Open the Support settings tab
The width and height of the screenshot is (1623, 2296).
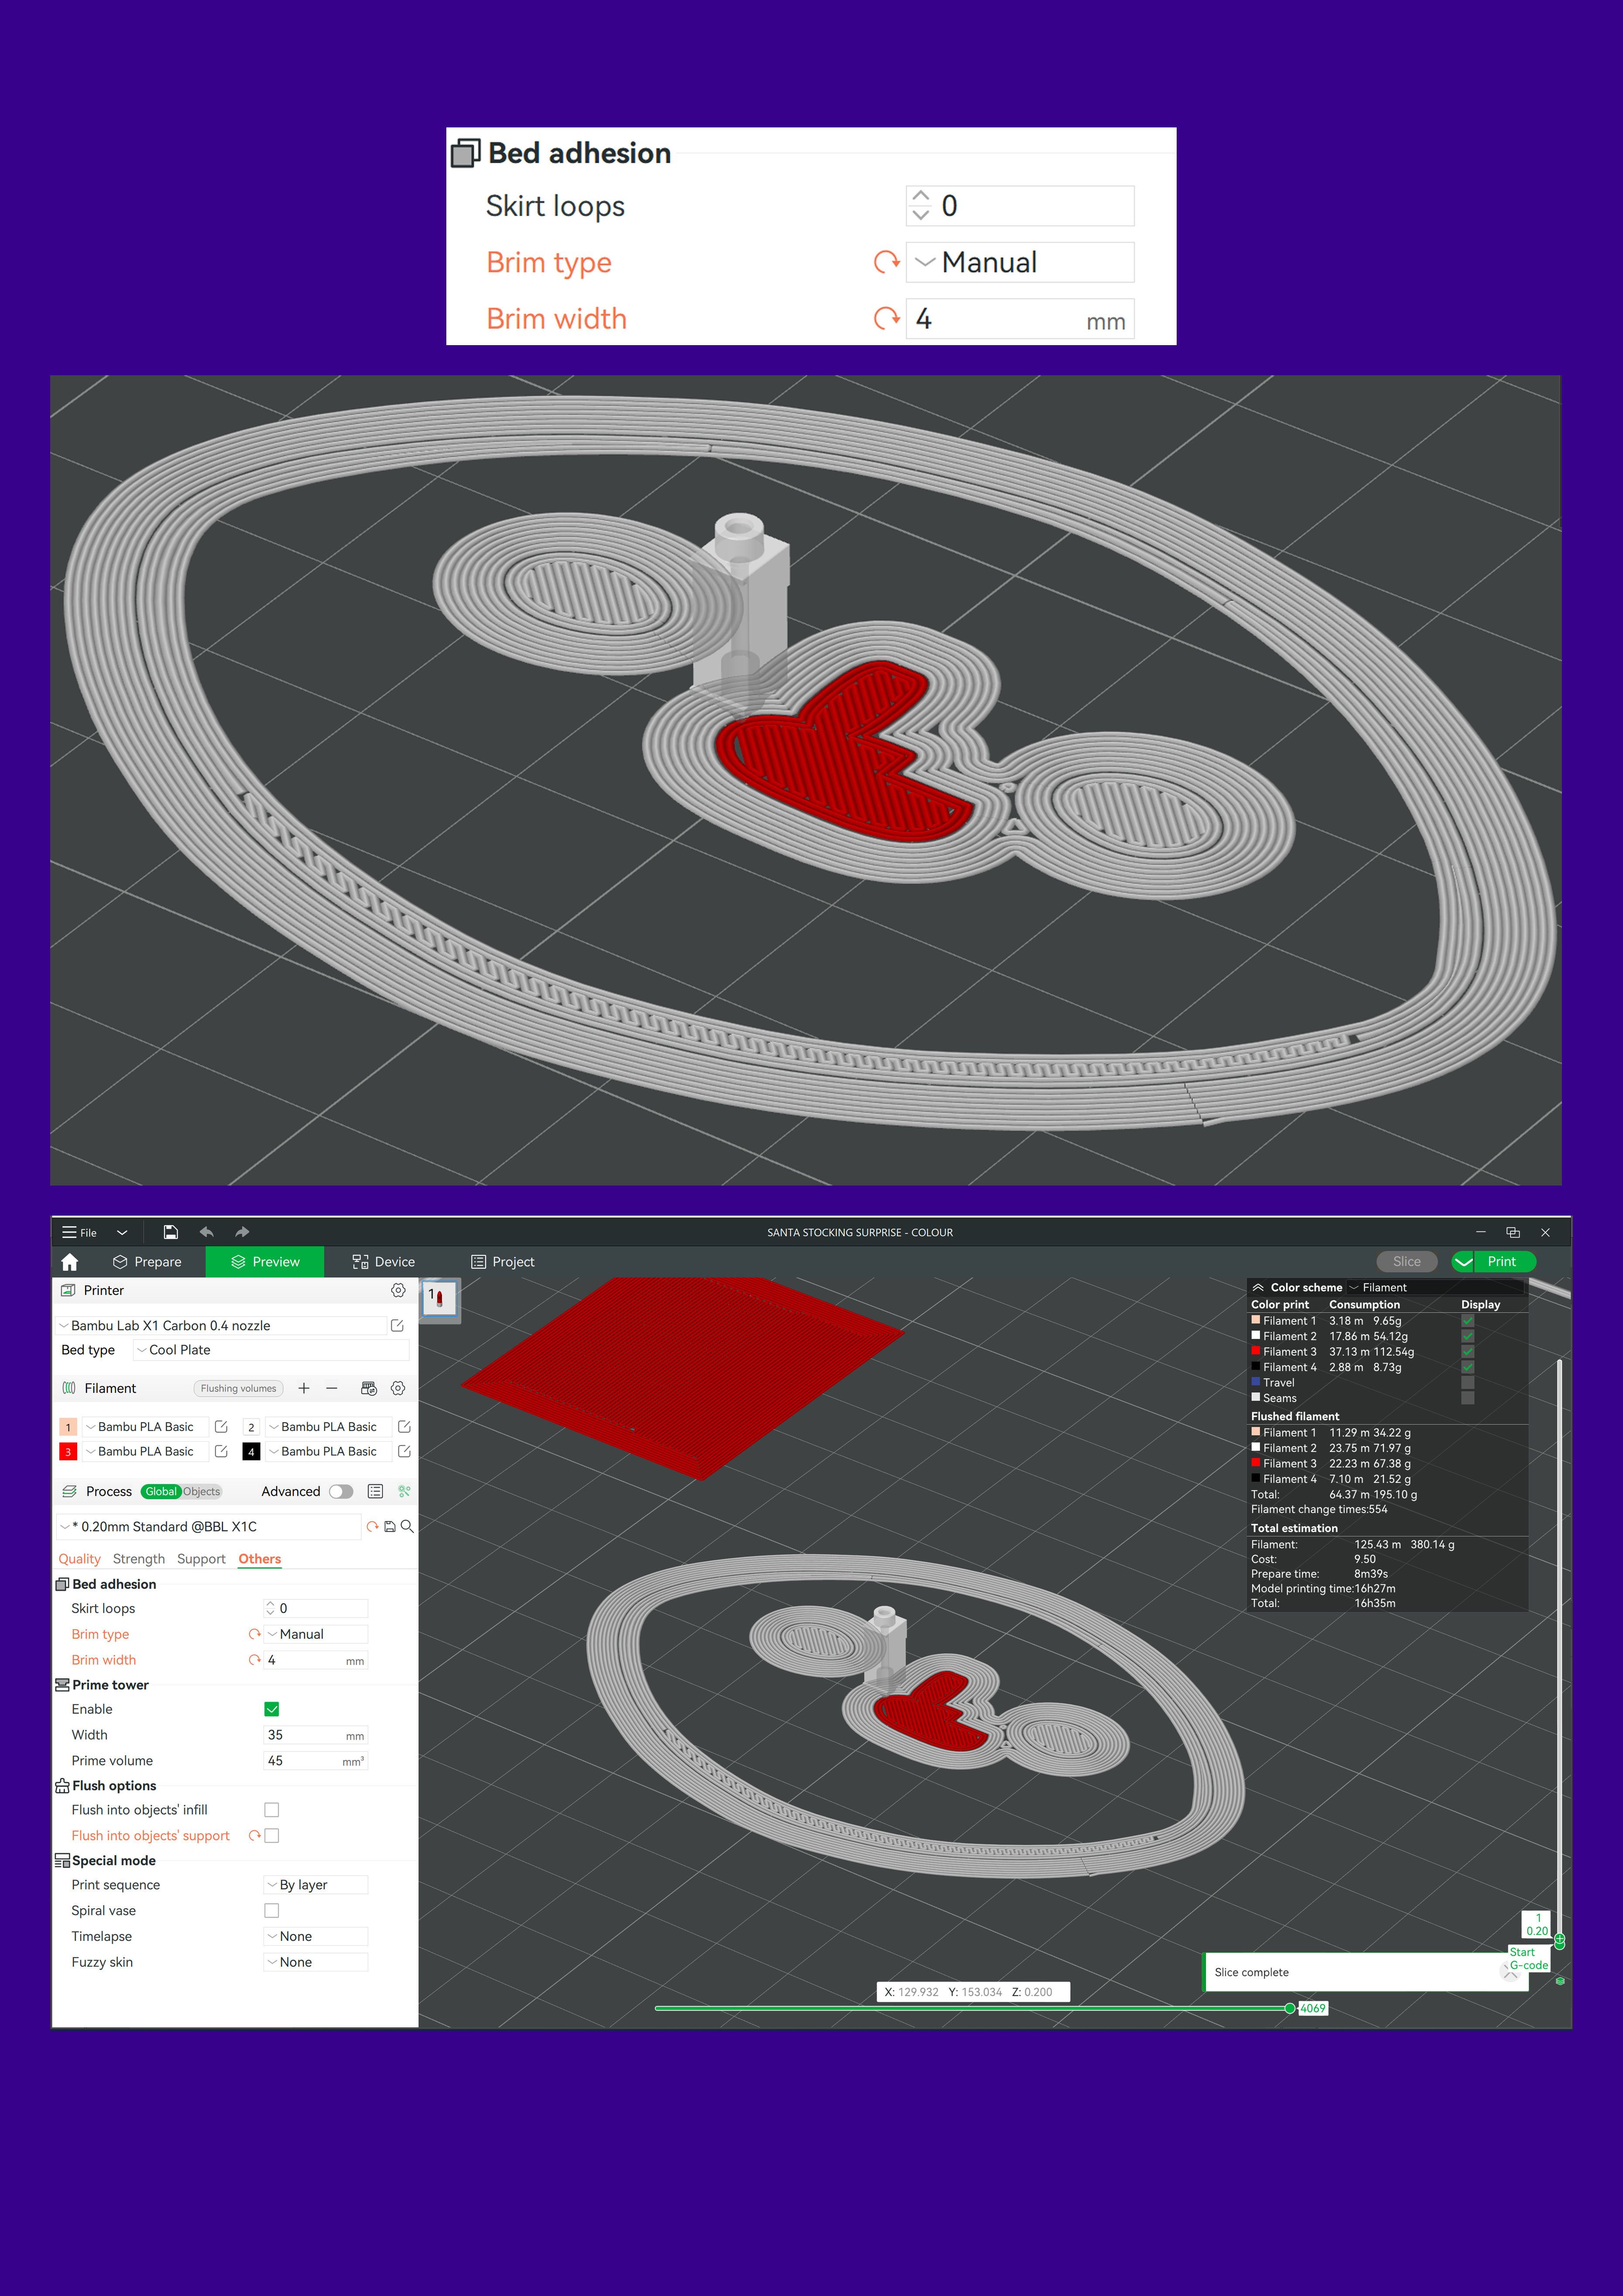tap(201, 1559)
